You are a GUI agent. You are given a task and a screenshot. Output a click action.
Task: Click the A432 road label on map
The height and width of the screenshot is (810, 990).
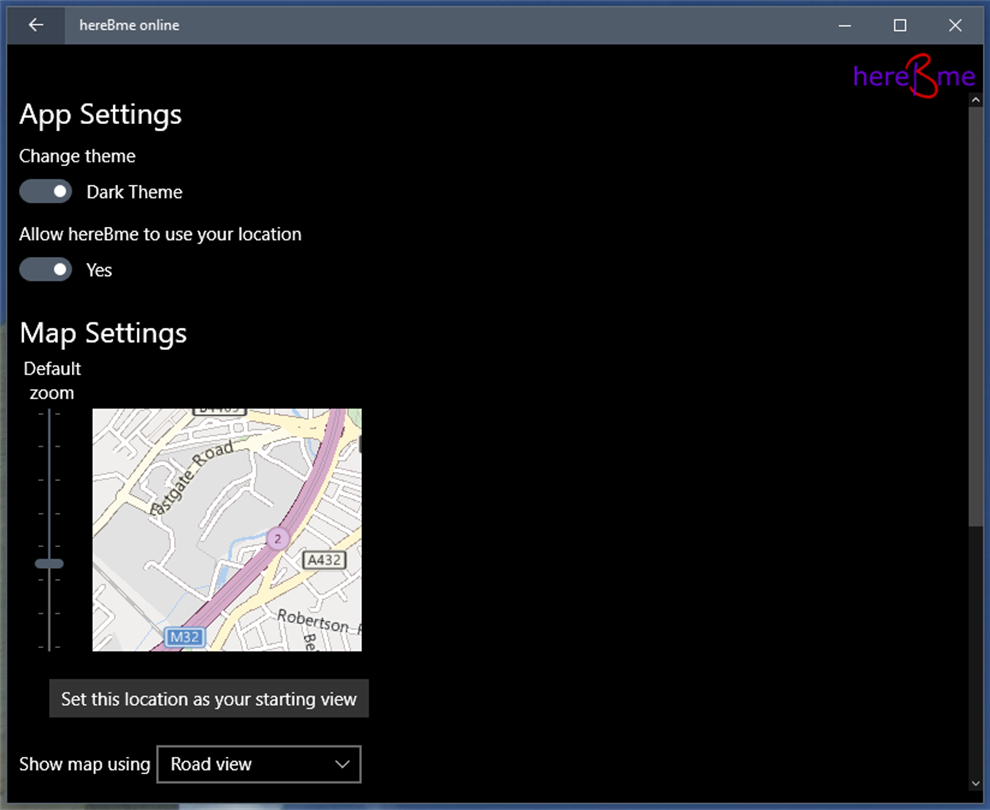325,560
